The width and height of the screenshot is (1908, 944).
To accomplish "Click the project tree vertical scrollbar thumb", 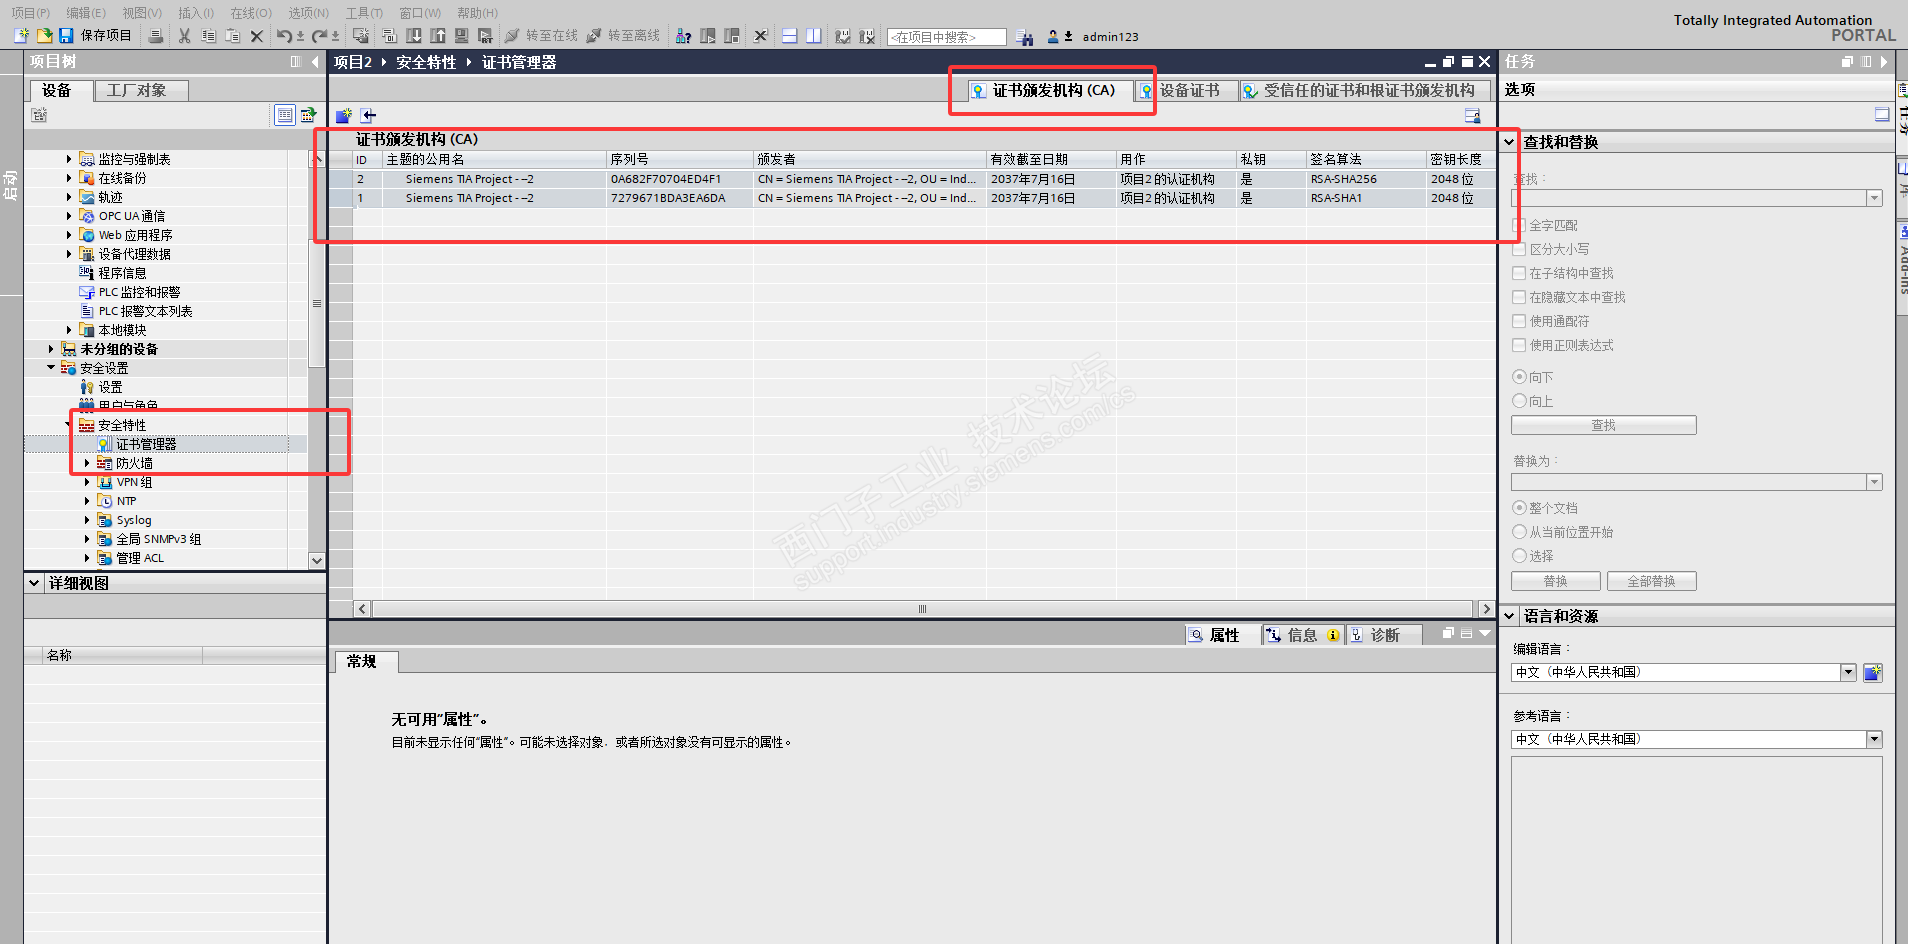I will 317,303.
